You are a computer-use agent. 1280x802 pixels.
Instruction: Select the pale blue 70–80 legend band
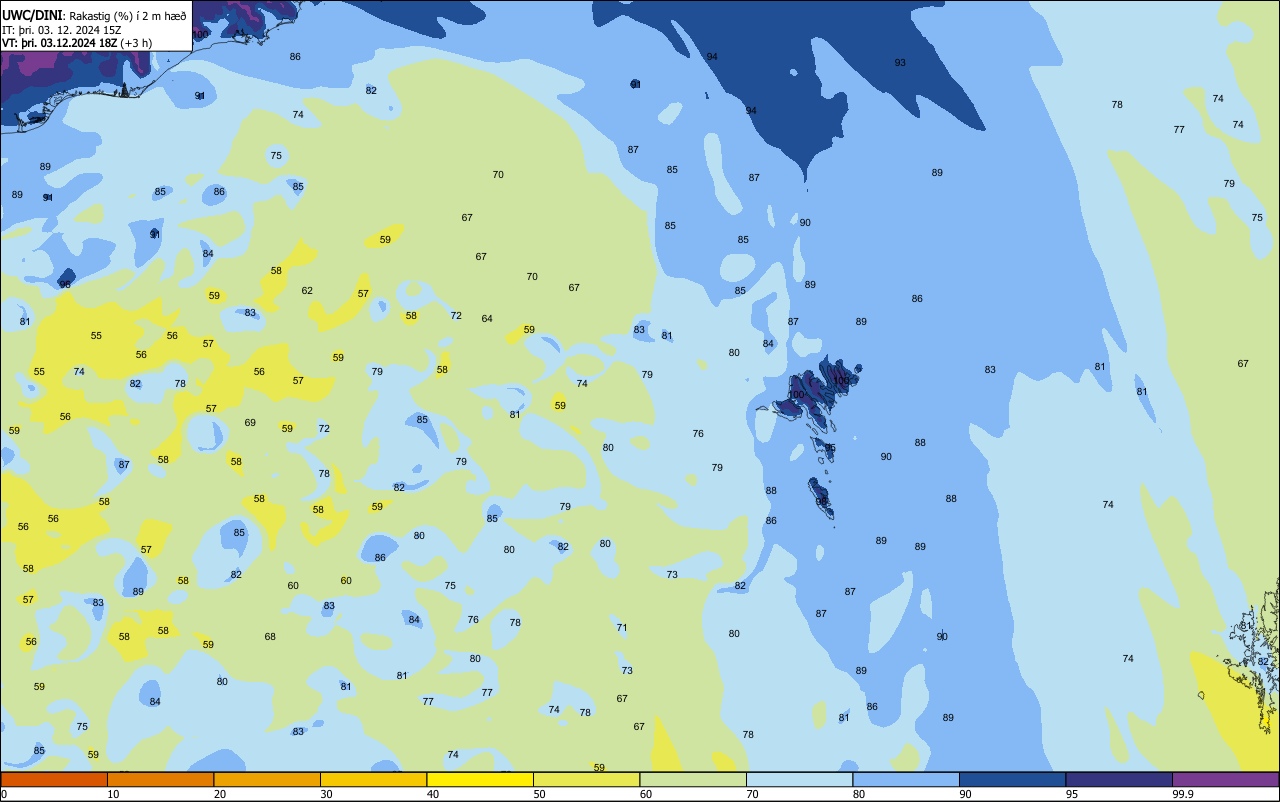point(799,779)
